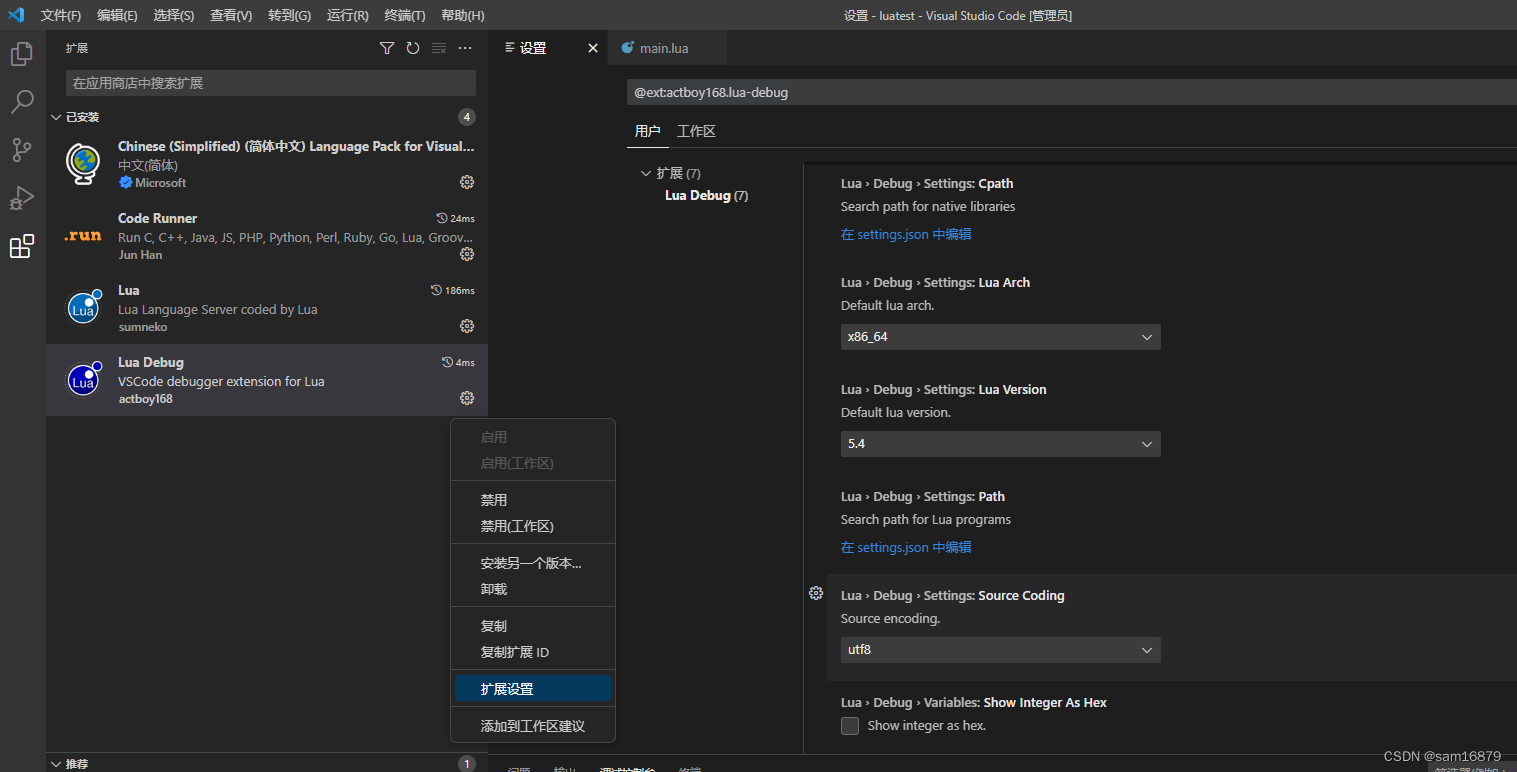The height and width of the screenshot is (772, 1517).
Task: Toggle Show integer as hex checkbox
Action: pyautogui.click(x=850, y=726)
